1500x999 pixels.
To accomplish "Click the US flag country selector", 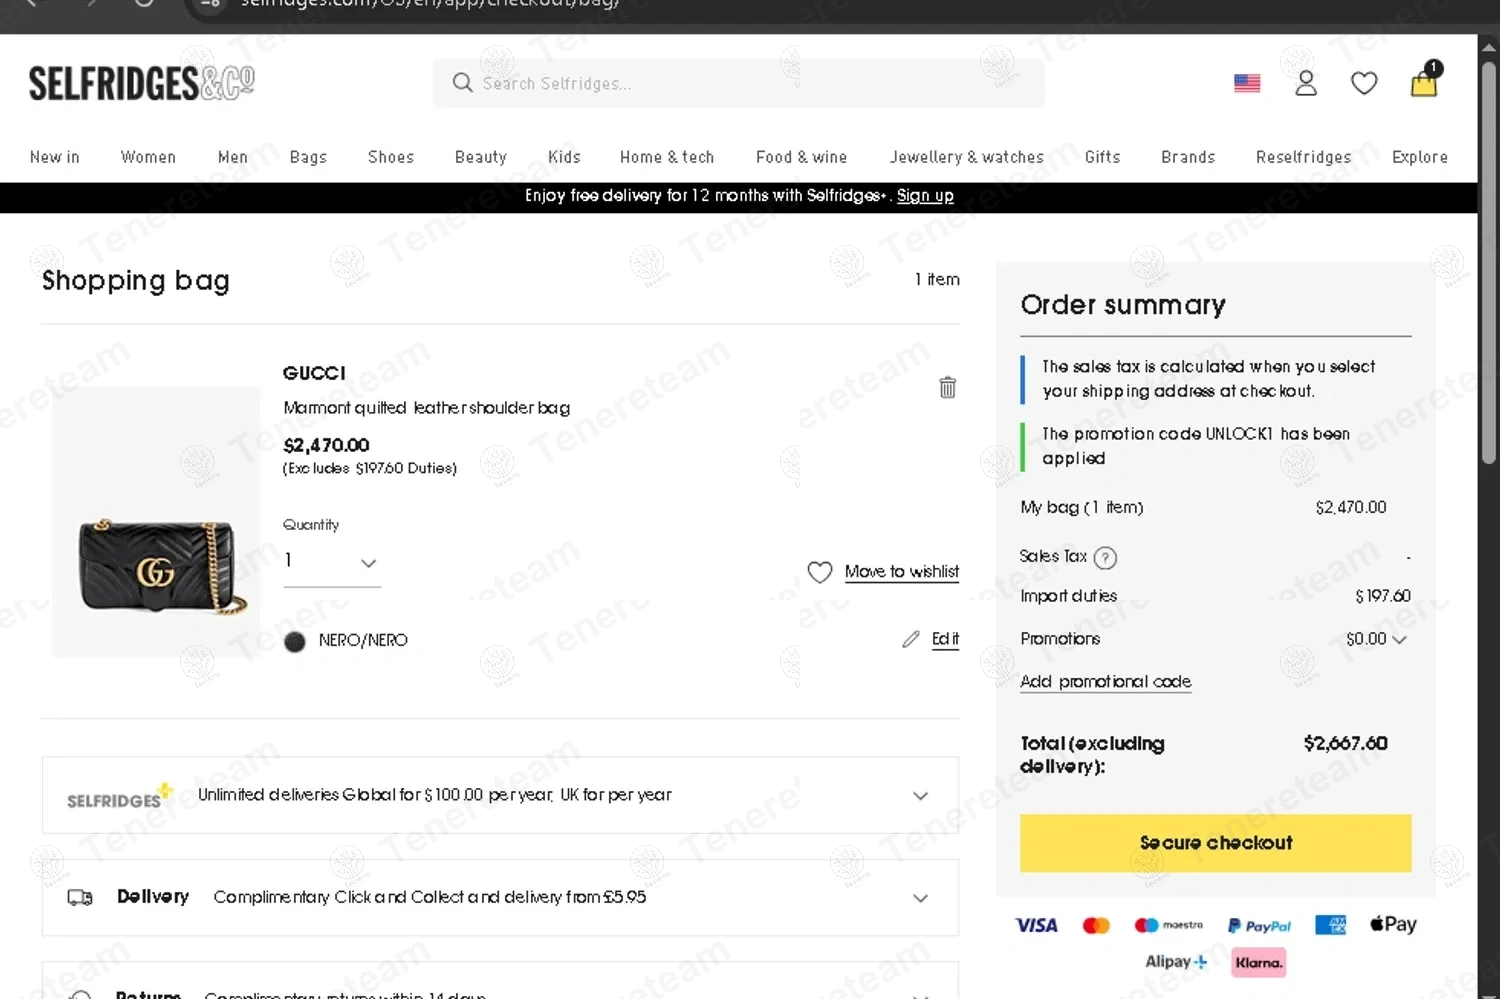I will [1247, 83].
